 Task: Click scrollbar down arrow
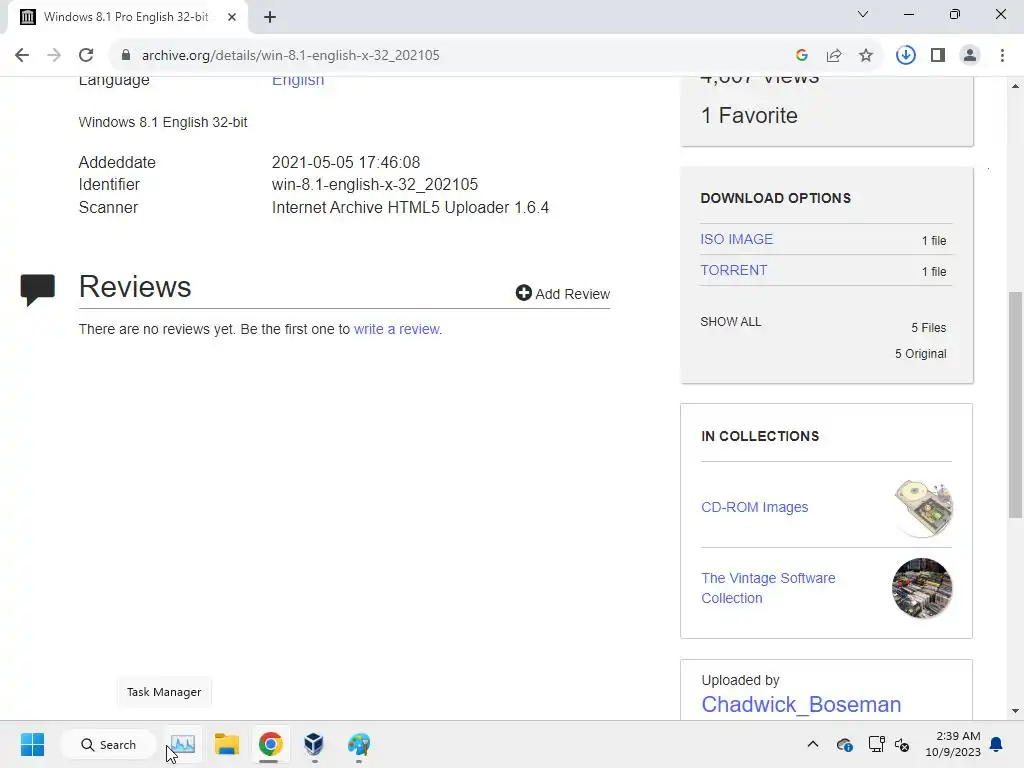pos(1016,711)
